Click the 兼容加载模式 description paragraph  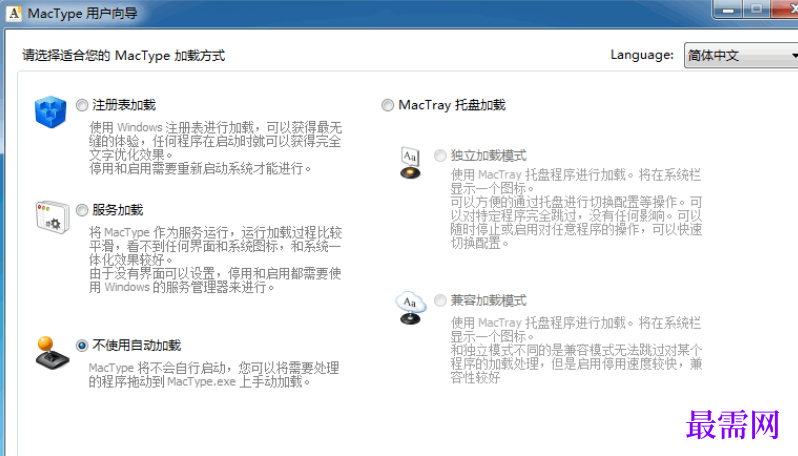[x=576, y=350]
